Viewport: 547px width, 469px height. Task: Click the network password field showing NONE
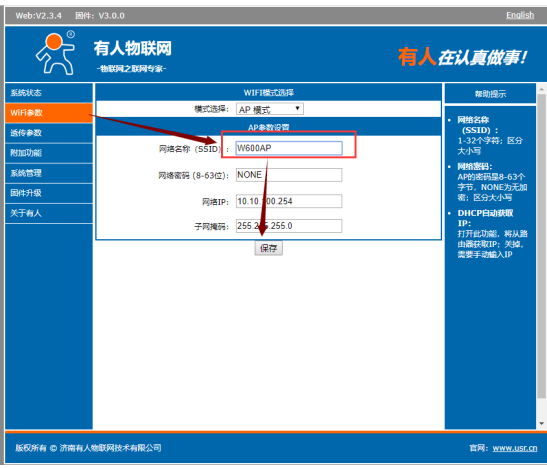click(289, 175)
